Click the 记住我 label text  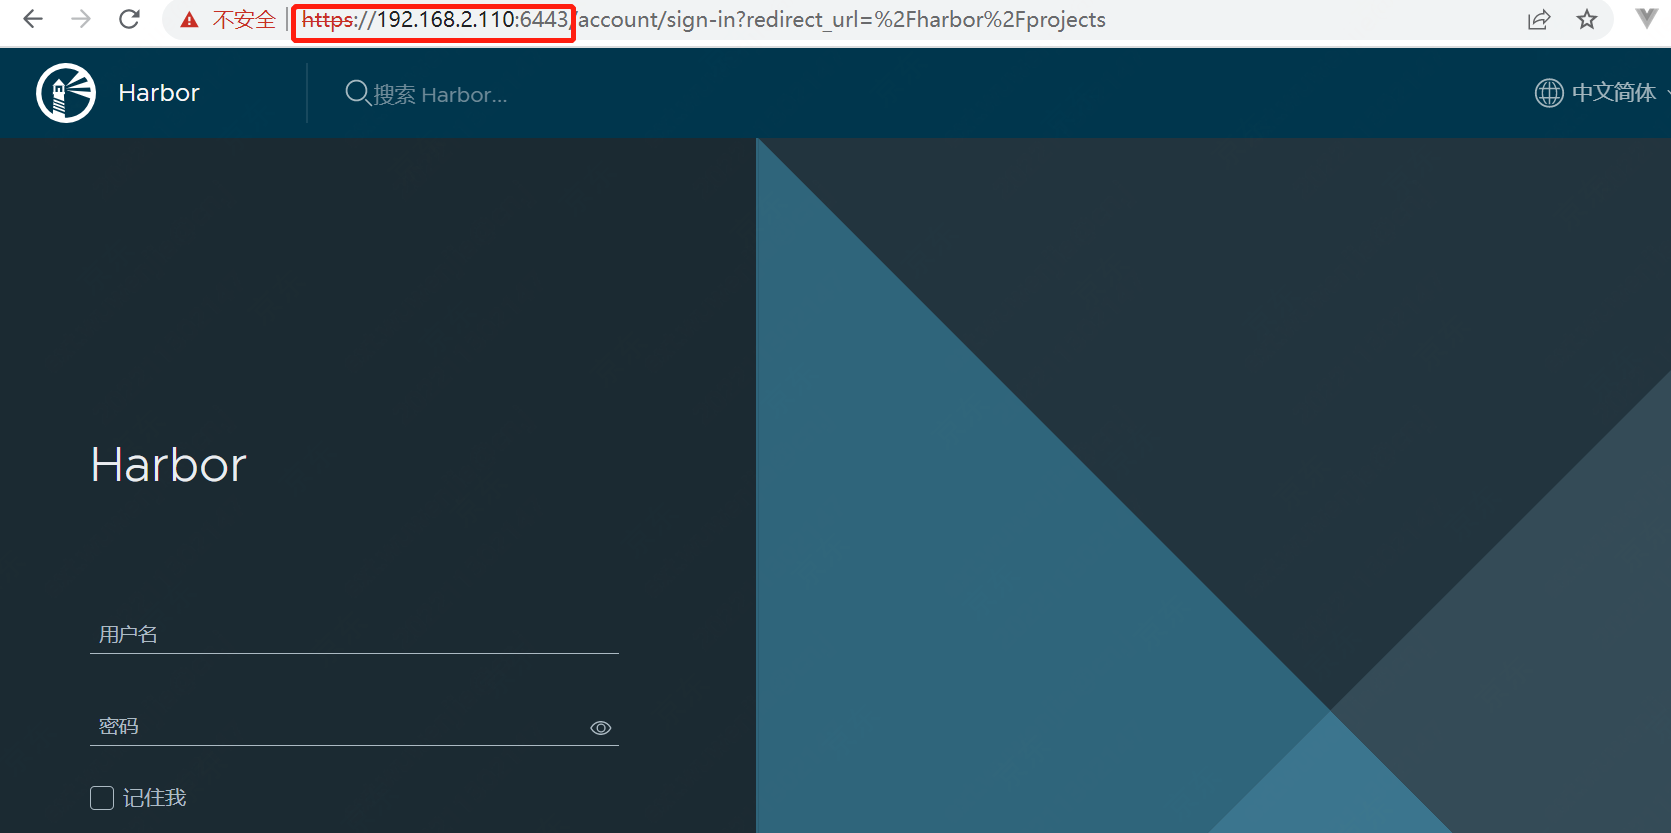coord(154,798)
